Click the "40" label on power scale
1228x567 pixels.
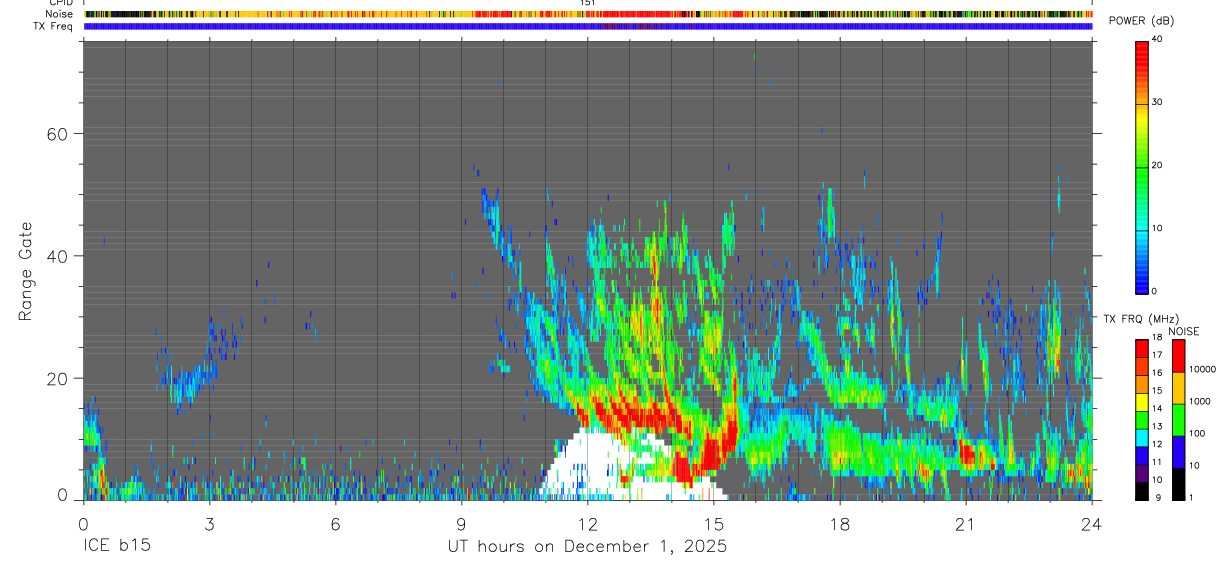point(1157,39)
